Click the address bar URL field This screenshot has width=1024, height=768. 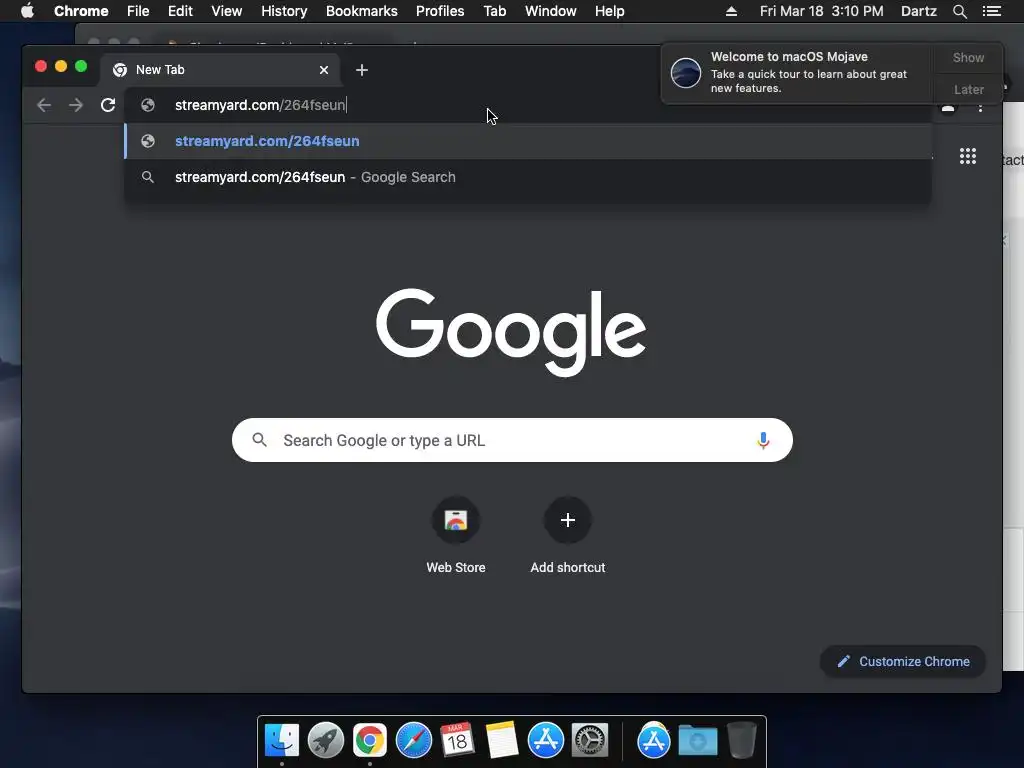tap(528, 105)
